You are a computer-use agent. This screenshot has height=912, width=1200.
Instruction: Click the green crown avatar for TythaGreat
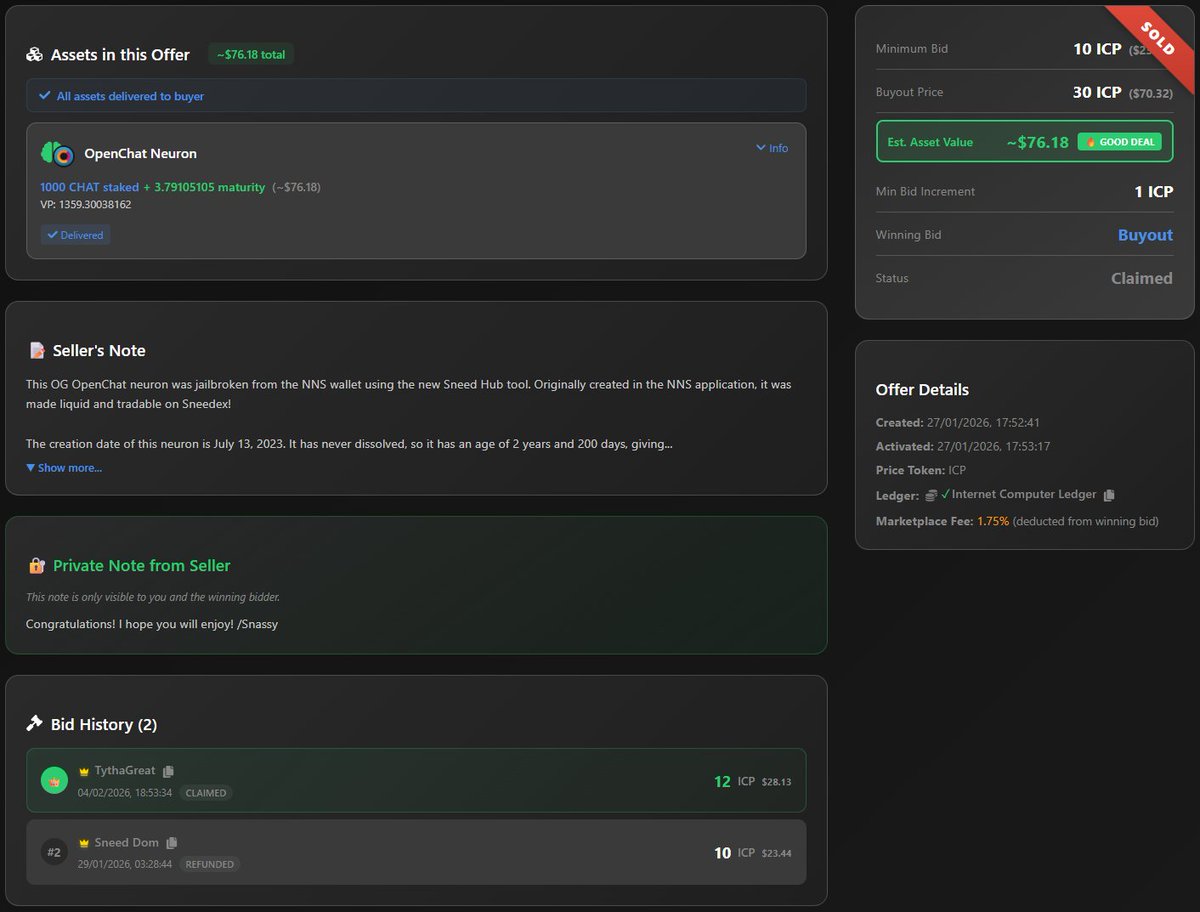click(54, 780)
